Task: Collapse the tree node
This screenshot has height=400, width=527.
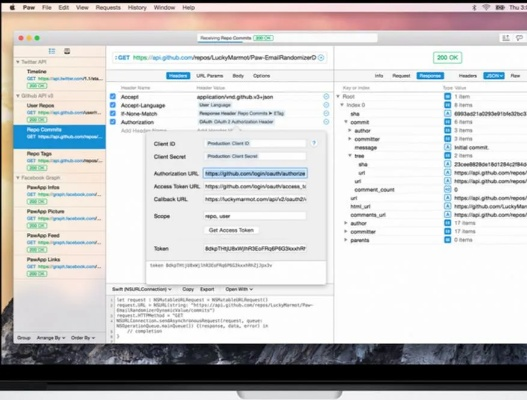Action: (x=350, y=156)
